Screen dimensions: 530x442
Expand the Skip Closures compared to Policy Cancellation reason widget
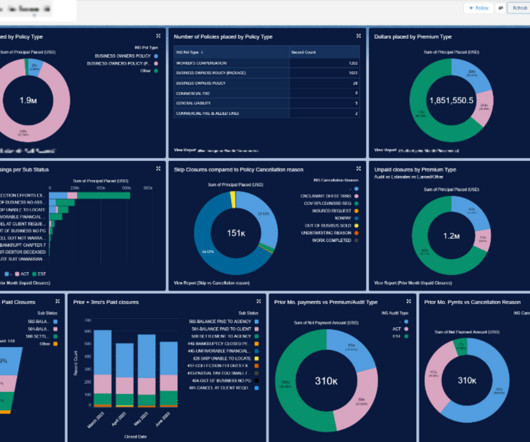359,168
